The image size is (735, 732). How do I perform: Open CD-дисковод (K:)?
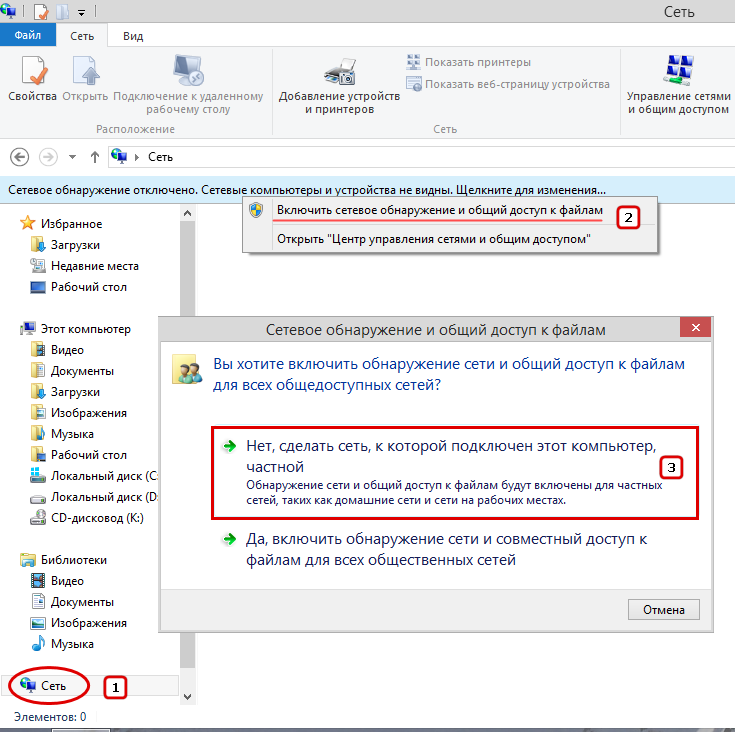[x=87, y=518]
